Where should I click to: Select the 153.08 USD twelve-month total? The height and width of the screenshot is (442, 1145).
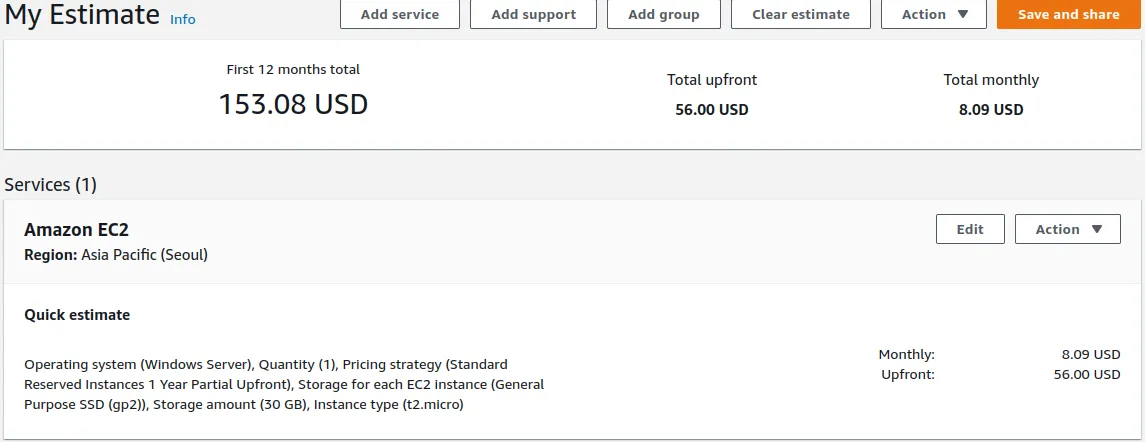tap(293, 104)
